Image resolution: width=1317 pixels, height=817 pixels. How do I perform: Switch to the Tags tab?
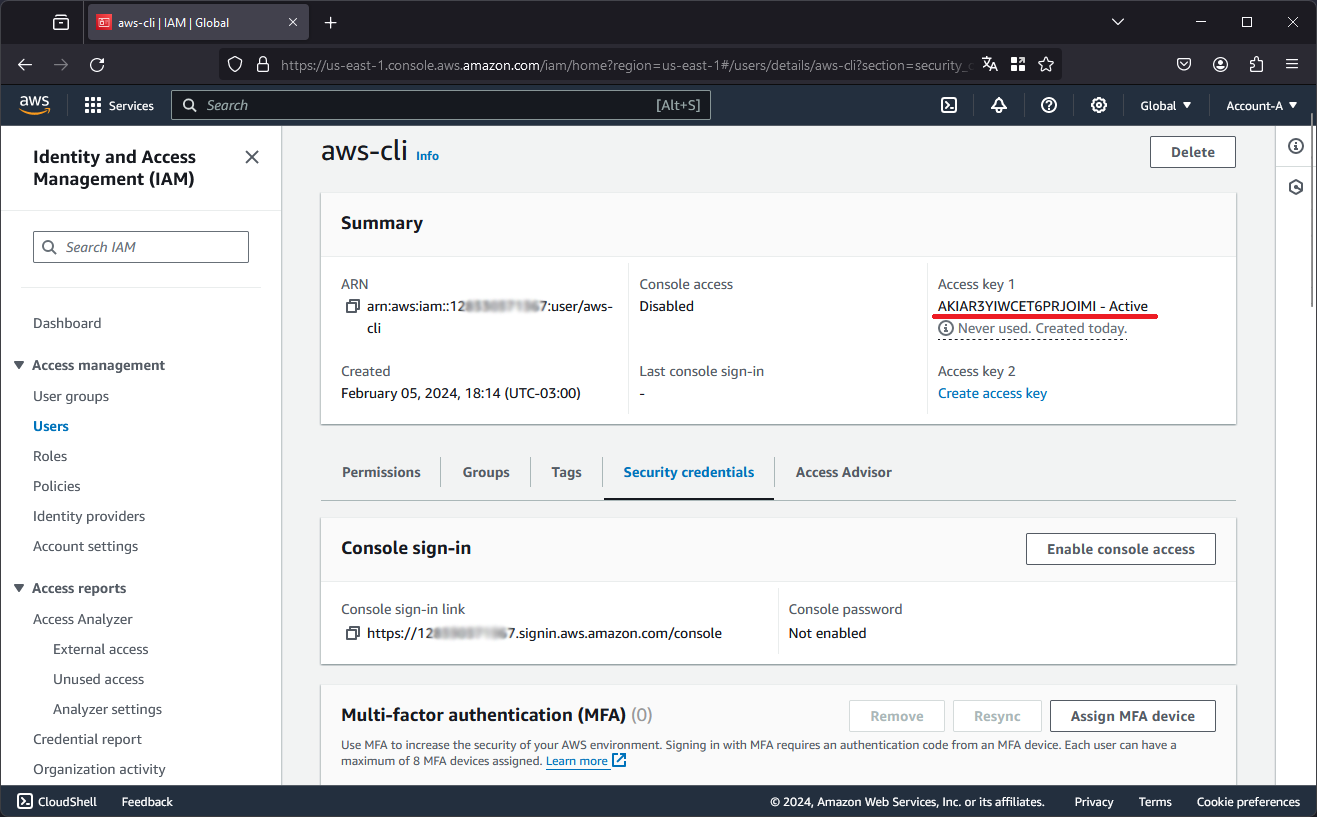click(566, 472)
